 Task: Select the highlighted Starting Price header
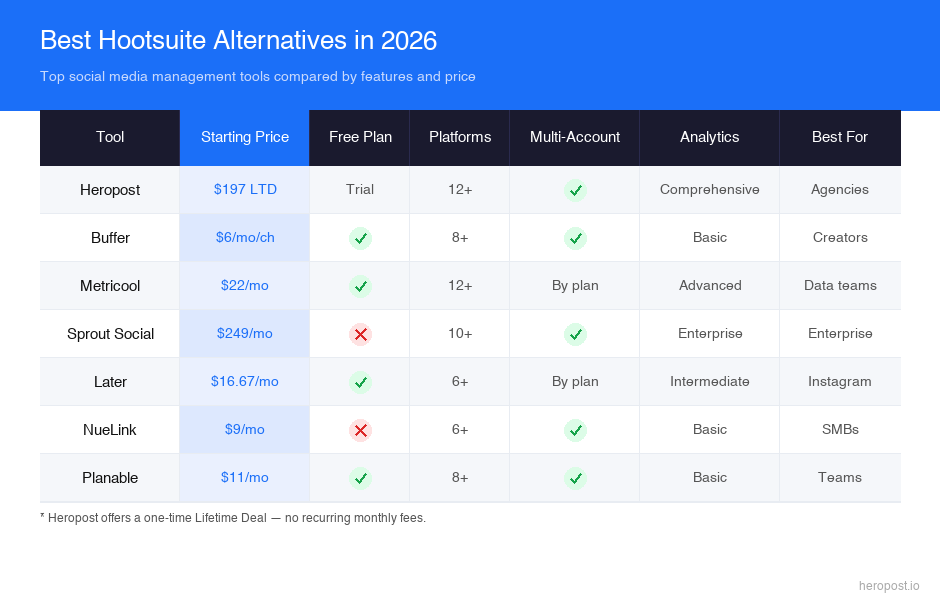point(245,137)
